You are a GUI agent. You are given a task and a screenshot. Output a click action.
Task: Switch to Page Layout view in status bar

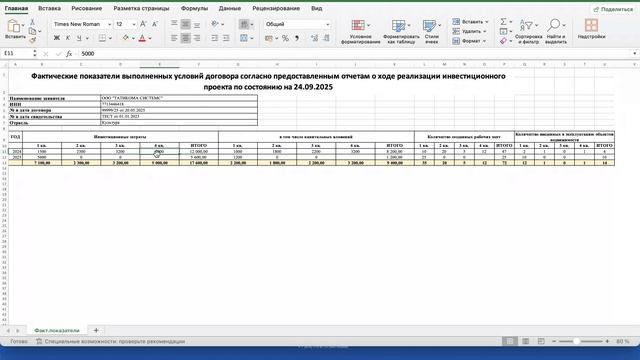[526, 341]
